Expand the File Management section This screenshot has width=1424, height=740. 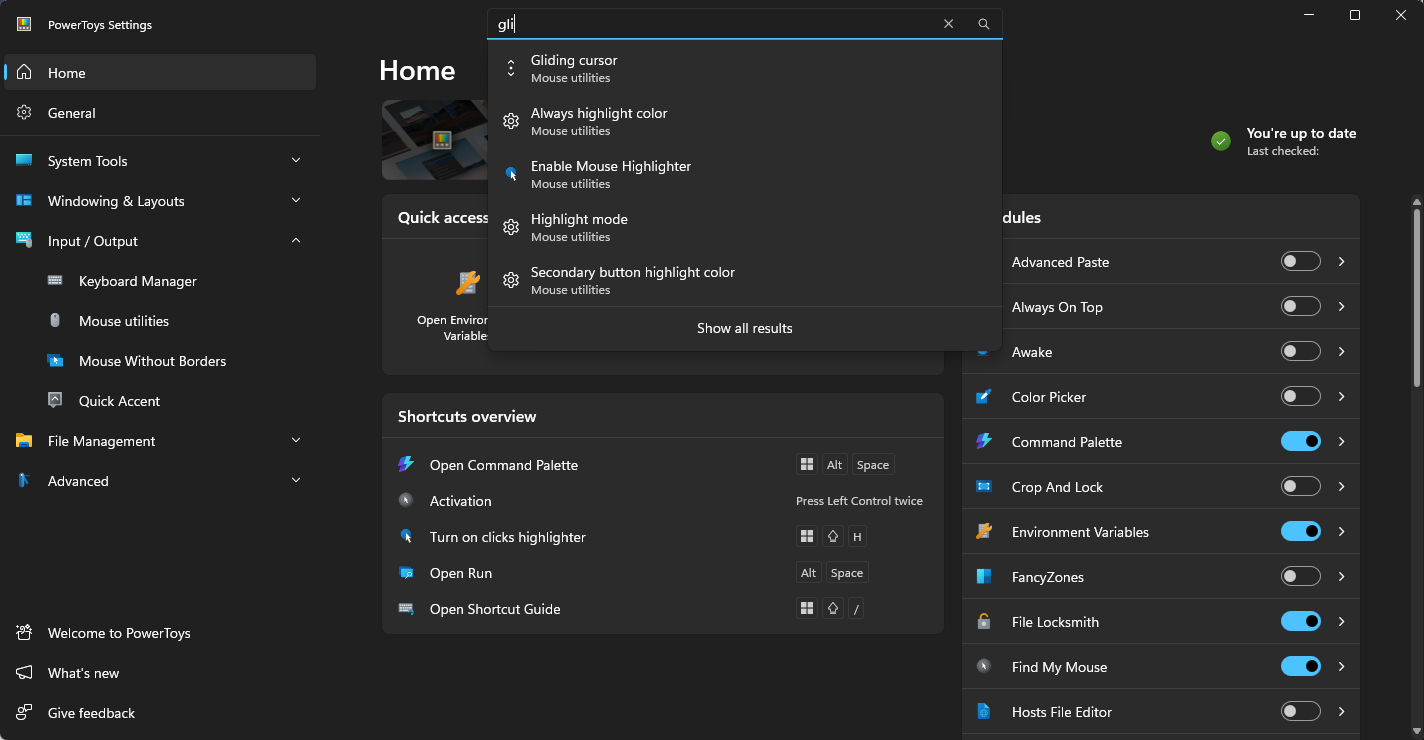(296, 441)
